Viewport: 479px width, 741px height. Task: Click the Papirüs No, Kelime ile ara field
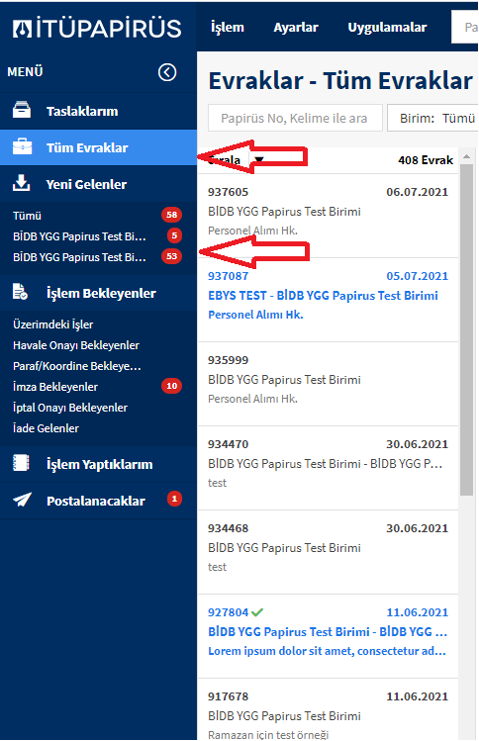click(295, 118)
